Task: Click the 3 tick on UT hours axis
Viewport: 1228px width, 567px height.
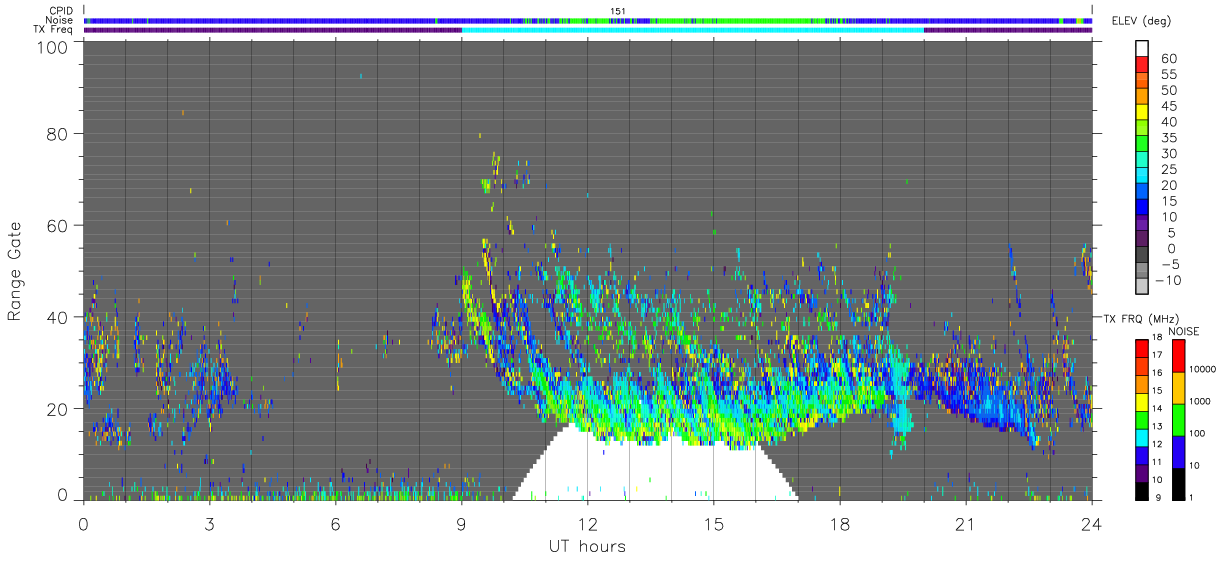Action: point(209,523)
